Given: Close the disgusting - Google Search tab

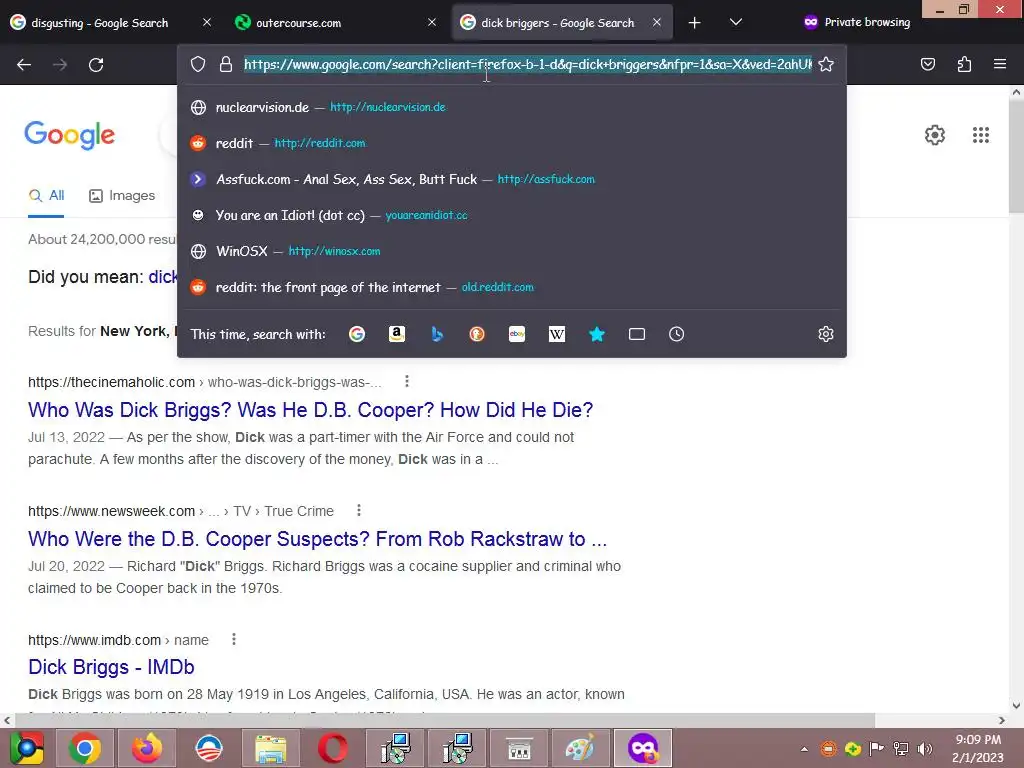Looking at the screenshot, I should (206, 22).
